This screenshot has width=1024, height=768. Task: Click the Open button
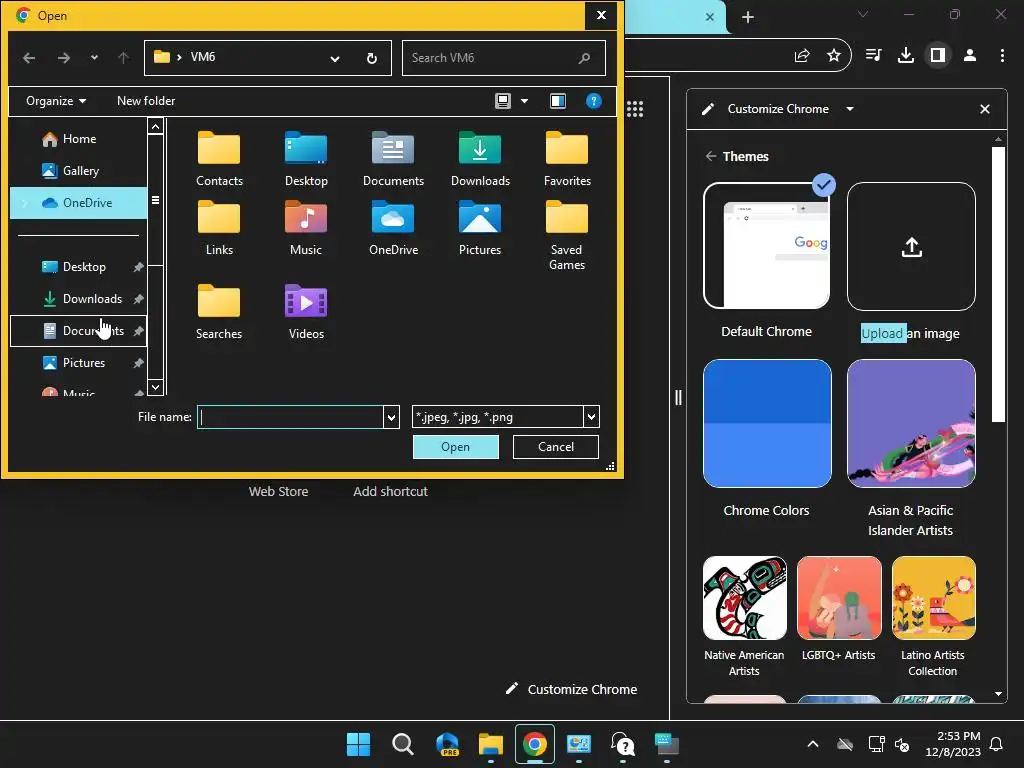(455, 447)
